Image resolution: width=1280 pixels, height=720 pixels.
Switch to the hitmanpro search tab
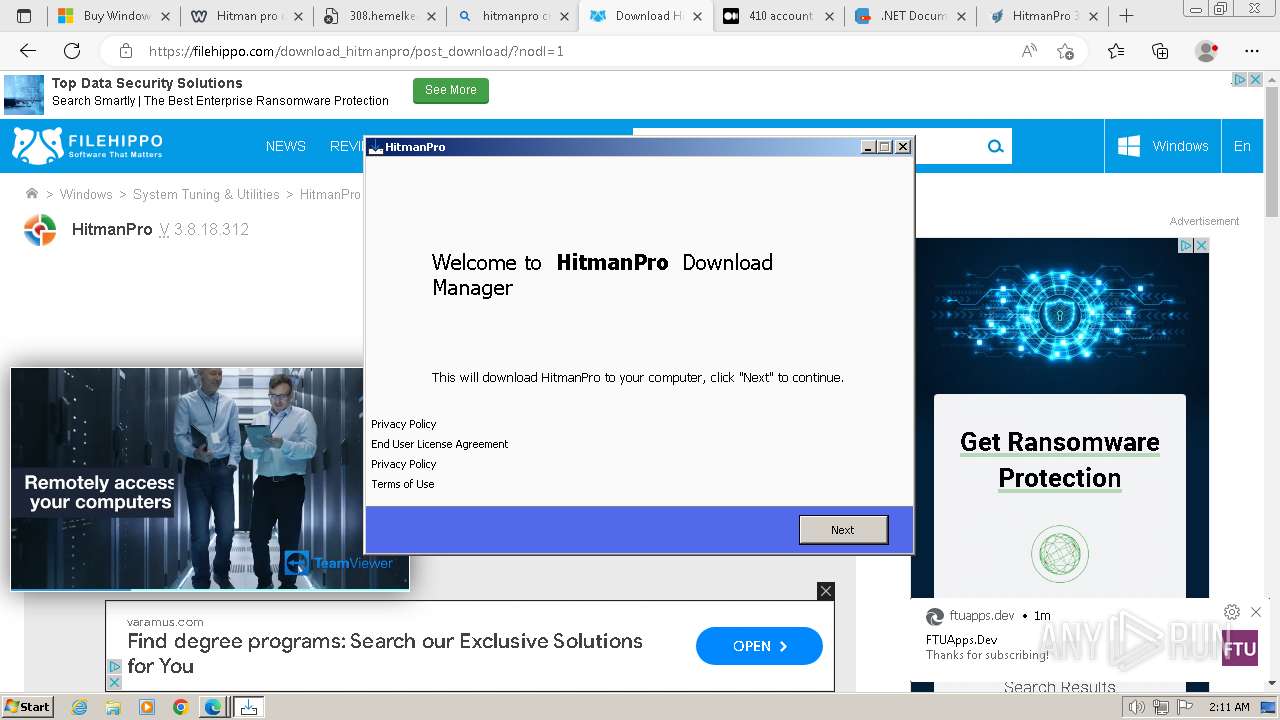513,16
